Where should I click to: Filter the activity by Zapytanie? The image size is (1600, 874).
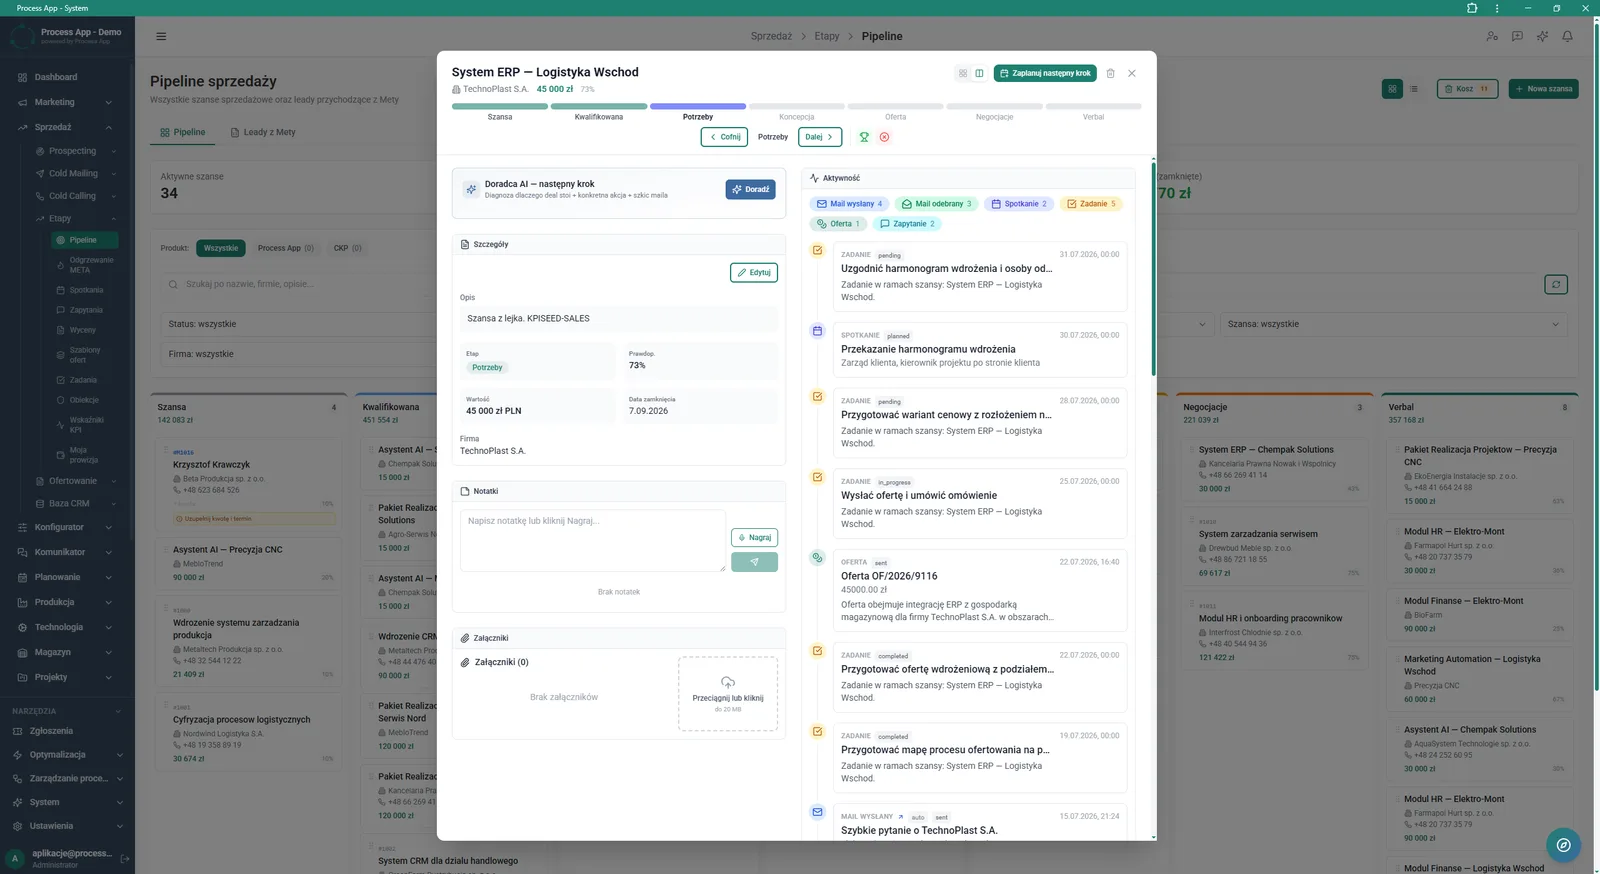(x=908, y=224)
